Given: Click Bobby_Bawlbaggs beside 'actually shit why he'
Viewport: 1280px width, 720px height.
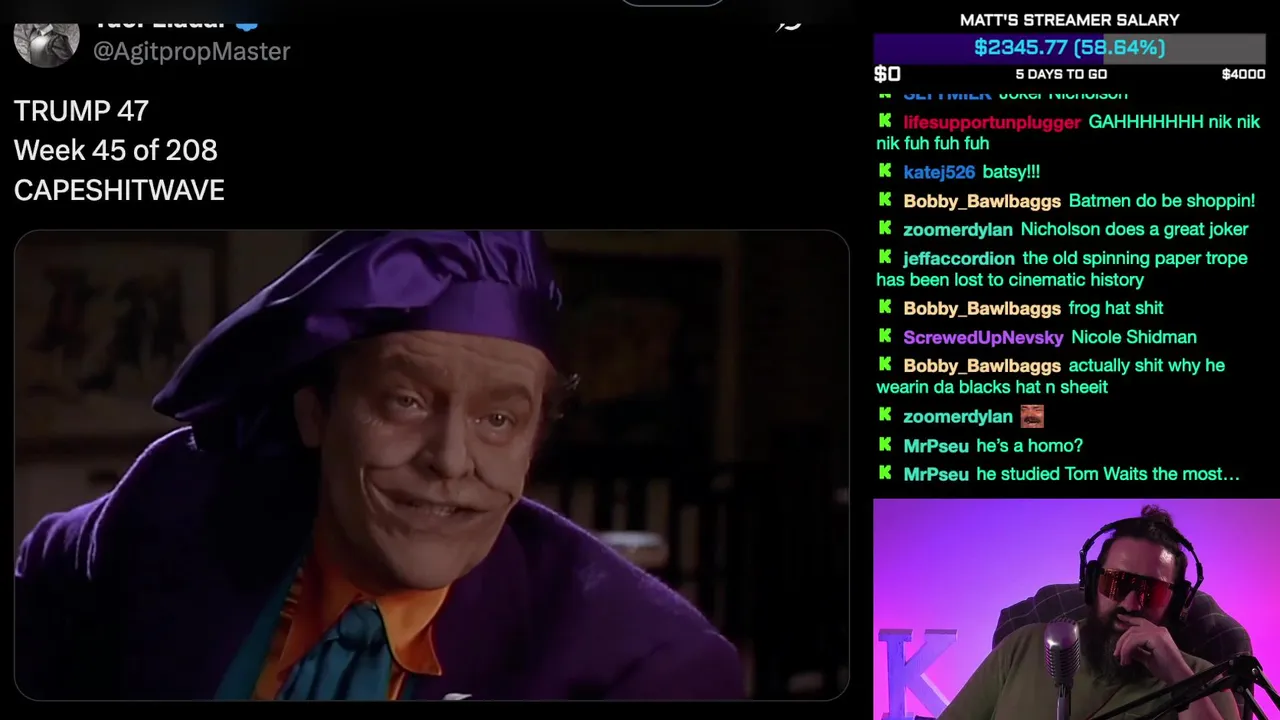Looking at the screenshot, I should point(982,366).
